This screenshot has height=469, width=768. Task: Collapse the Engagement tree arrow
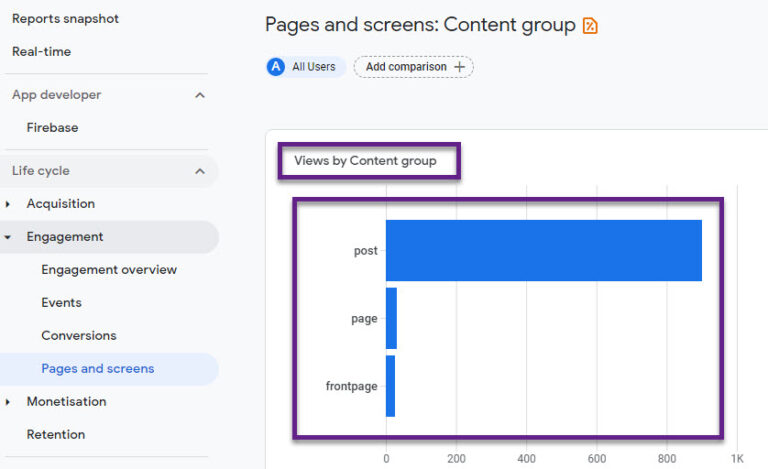(8, 237)
